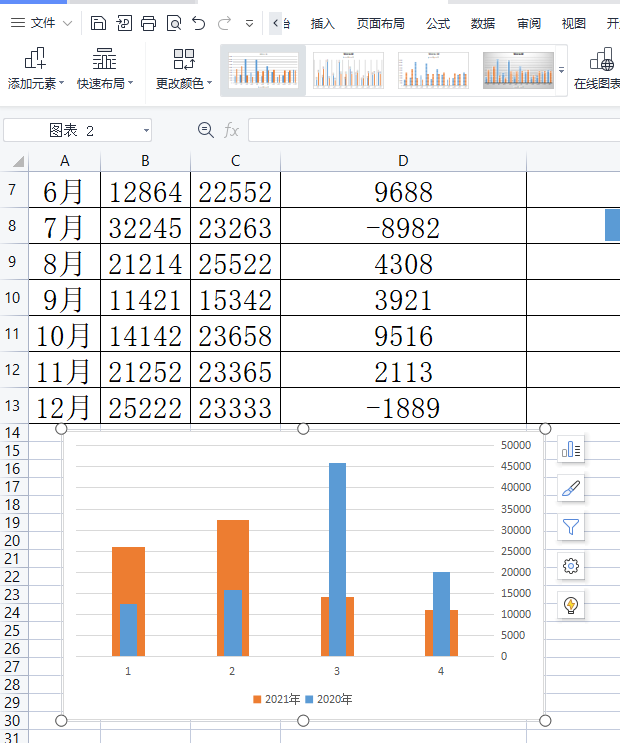Click the zoom magnifier icon by formula bar

[x=206, y=130]
